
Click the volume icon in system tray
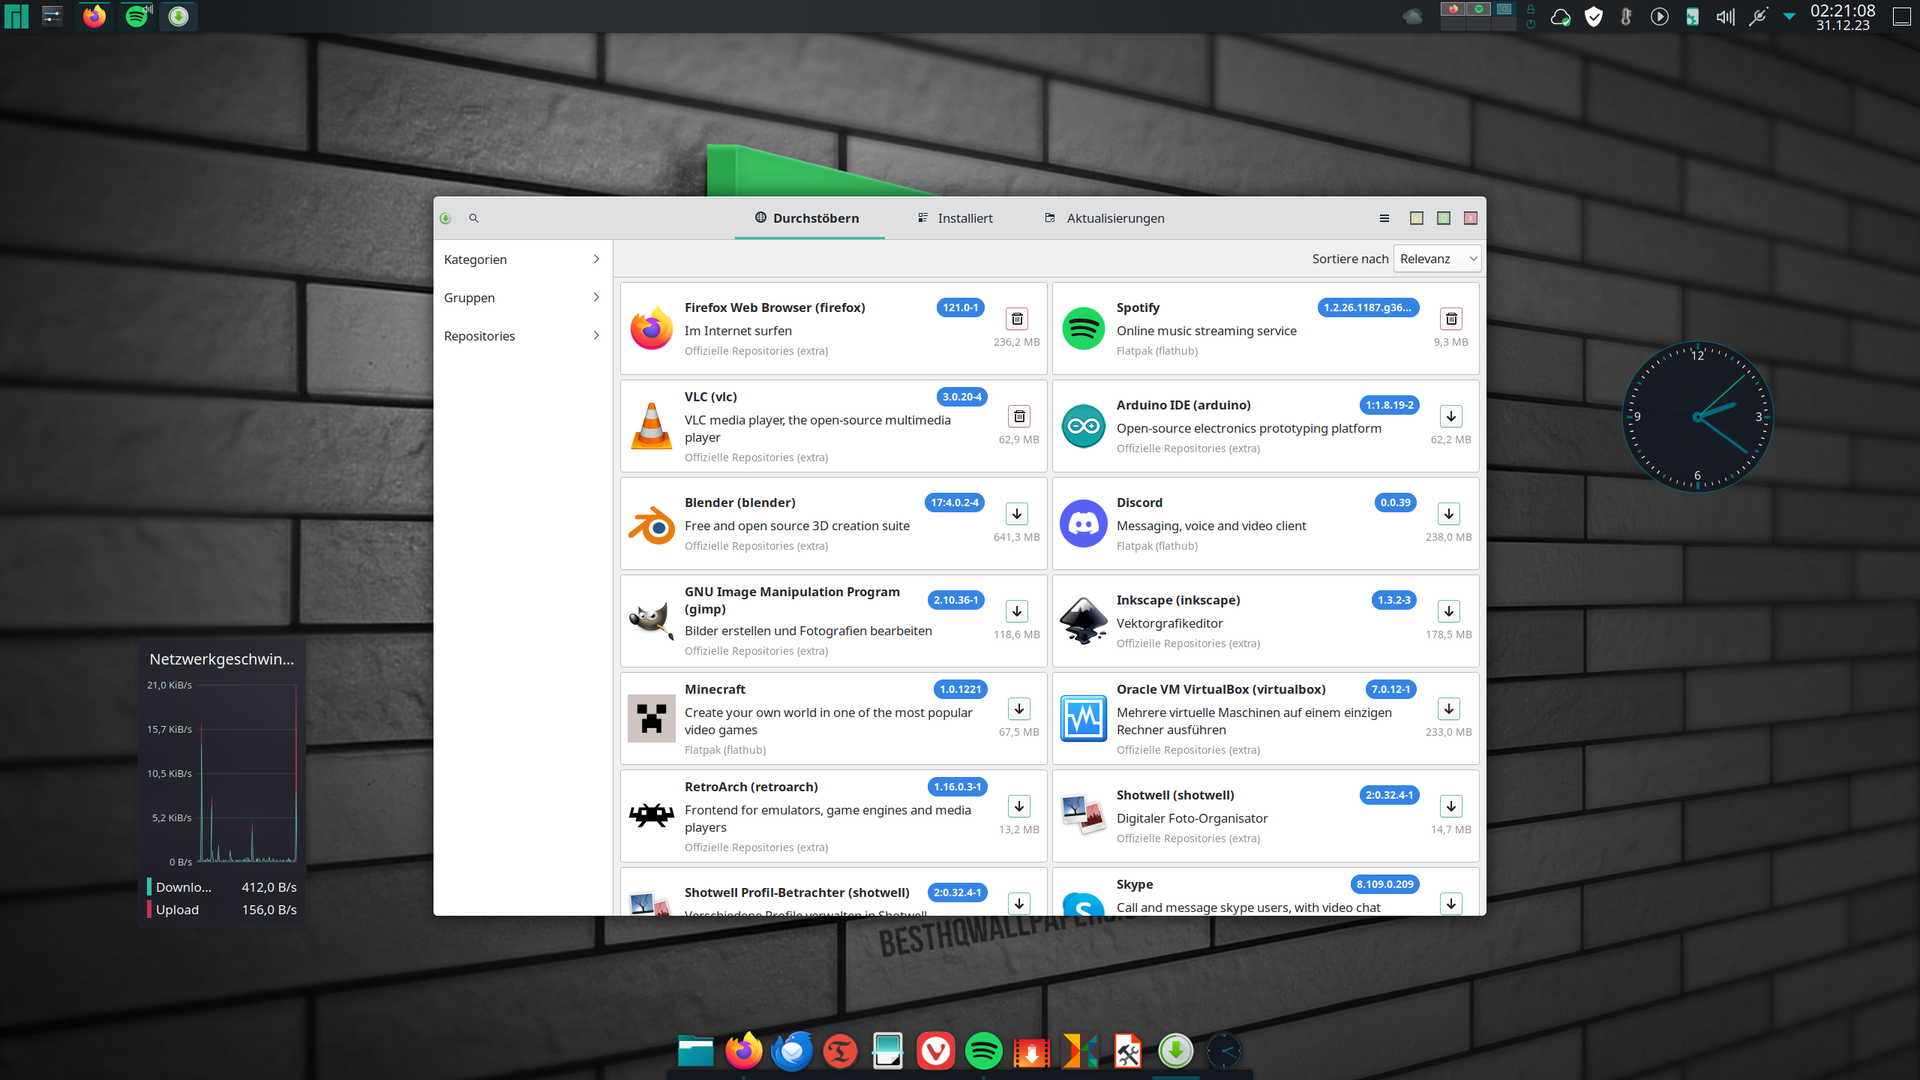(x=1725, y=17)
